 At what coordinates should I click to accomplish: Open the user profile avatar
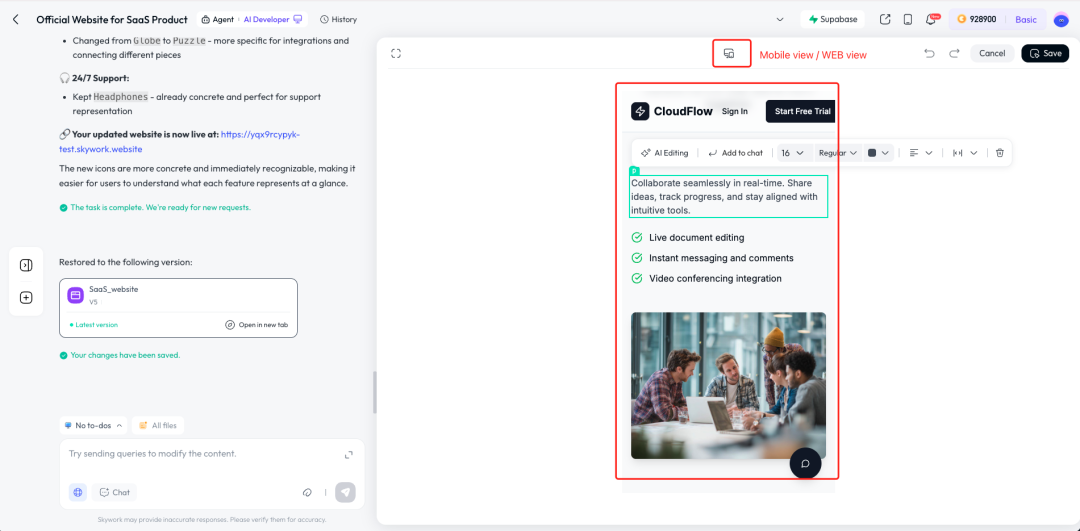pos(1061,19)
